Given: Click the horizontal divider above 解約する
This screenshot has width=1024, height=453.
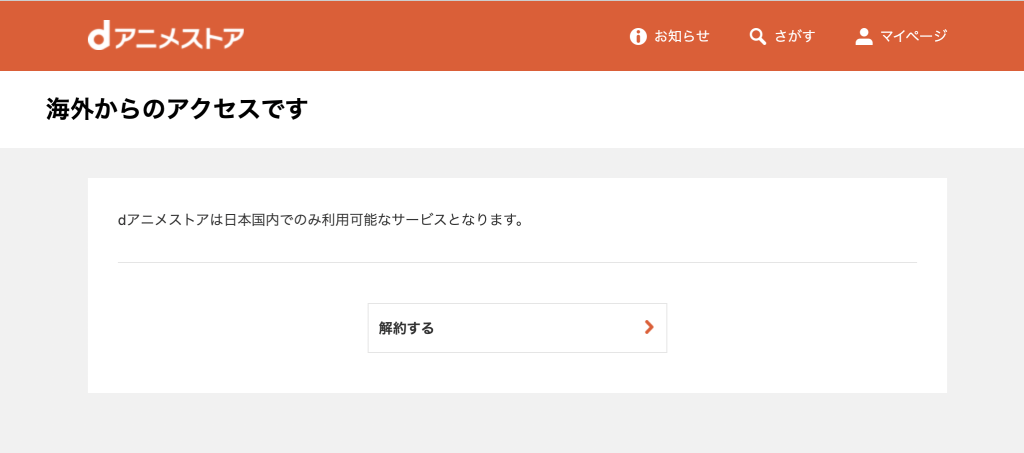Looking at the screenshot, I should tap(516, 262).
